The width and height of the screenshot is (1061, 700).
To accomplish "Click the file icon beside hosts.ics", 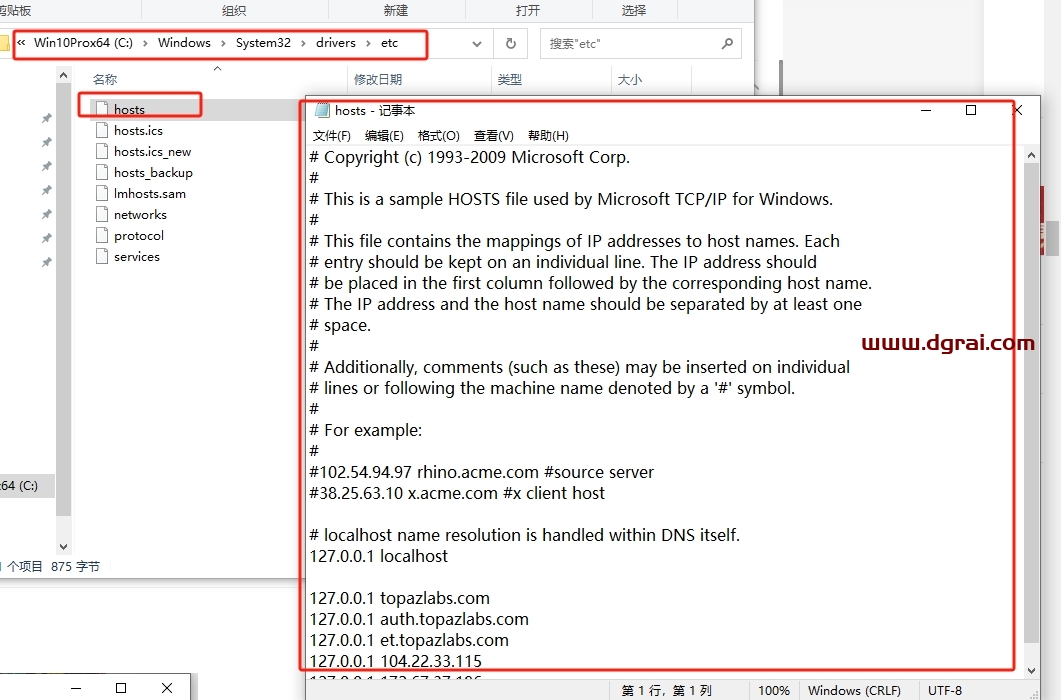I will pyautogui.click(x=102, y=130).
